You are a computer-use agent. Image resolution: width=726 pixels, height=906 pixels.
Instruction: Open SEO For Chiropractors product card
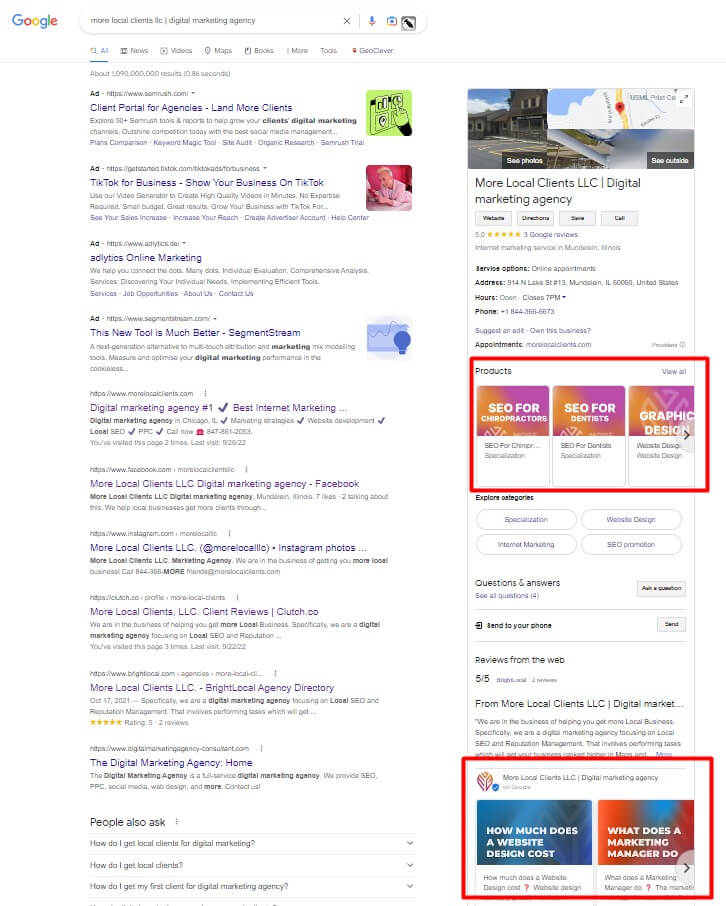pyautogui.click(x=513, y=435)
